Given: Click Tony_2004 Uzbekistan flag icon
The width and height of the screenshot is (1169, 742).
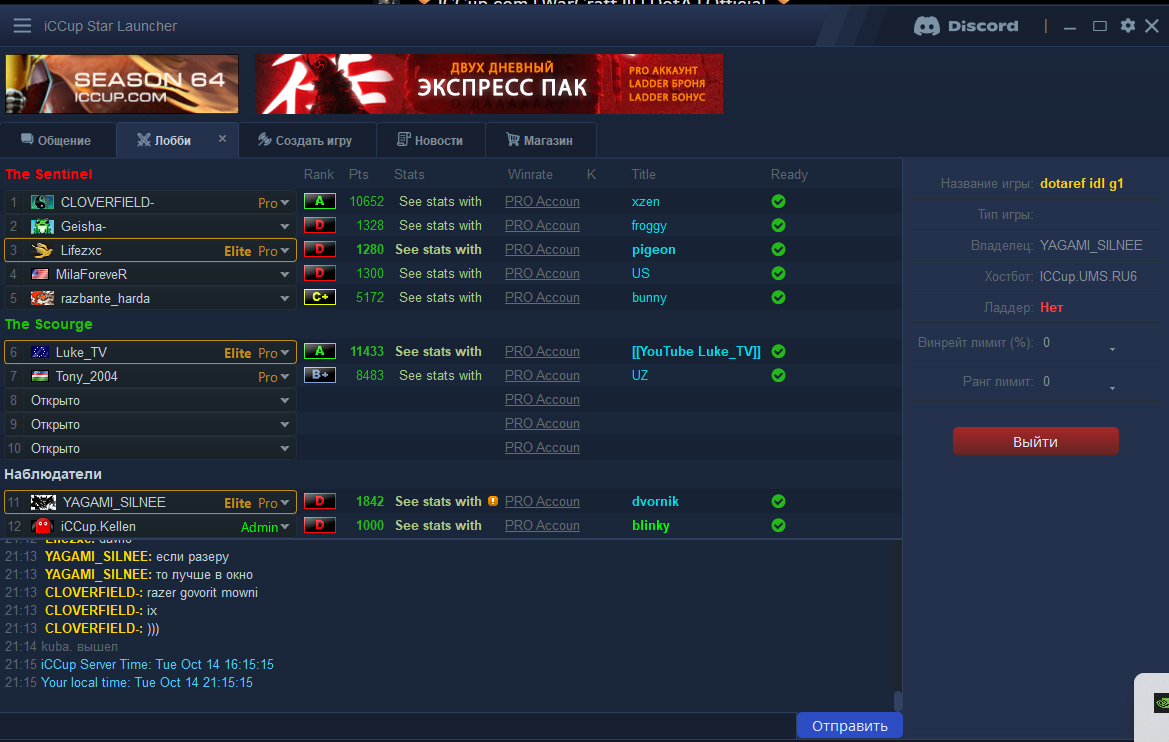Looking at the screenshot, I should (x=40, y=376).
